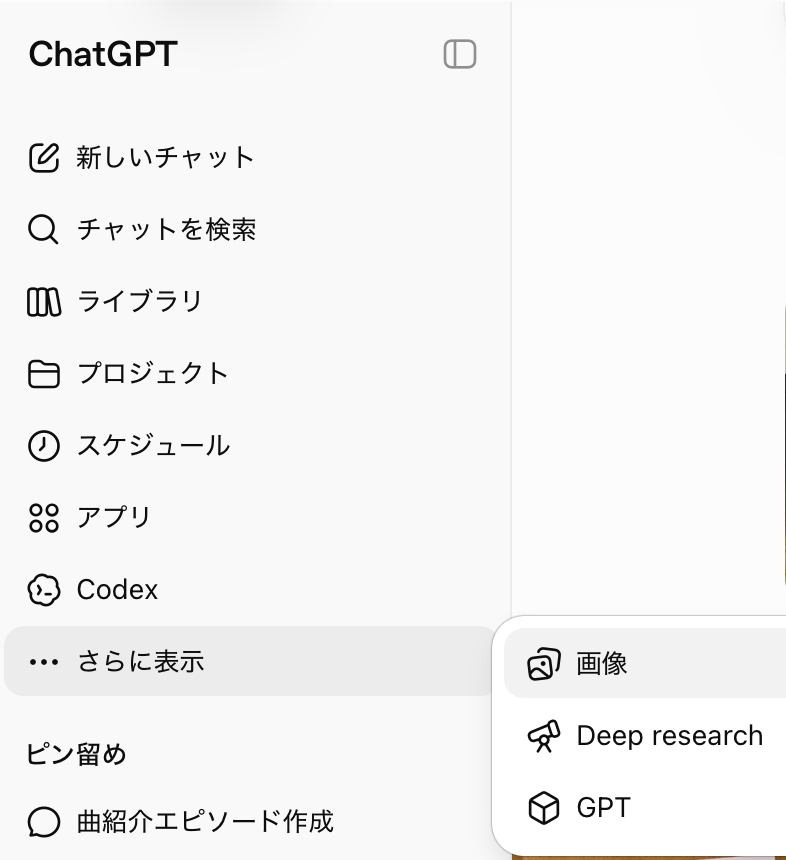Image resolution: width=786 pixels, height=860 pixels.
Task: Select Deep research in the popup menu
Action: point(645,736)
